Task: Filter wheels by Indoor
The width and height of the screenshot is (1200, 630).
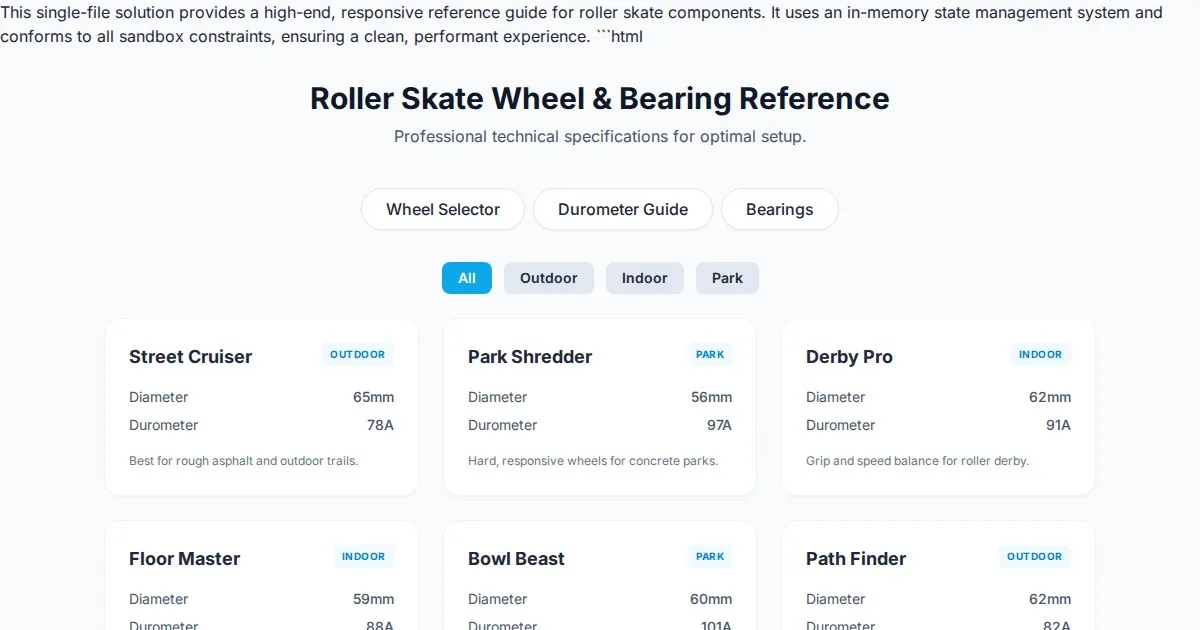Action: 644,278
